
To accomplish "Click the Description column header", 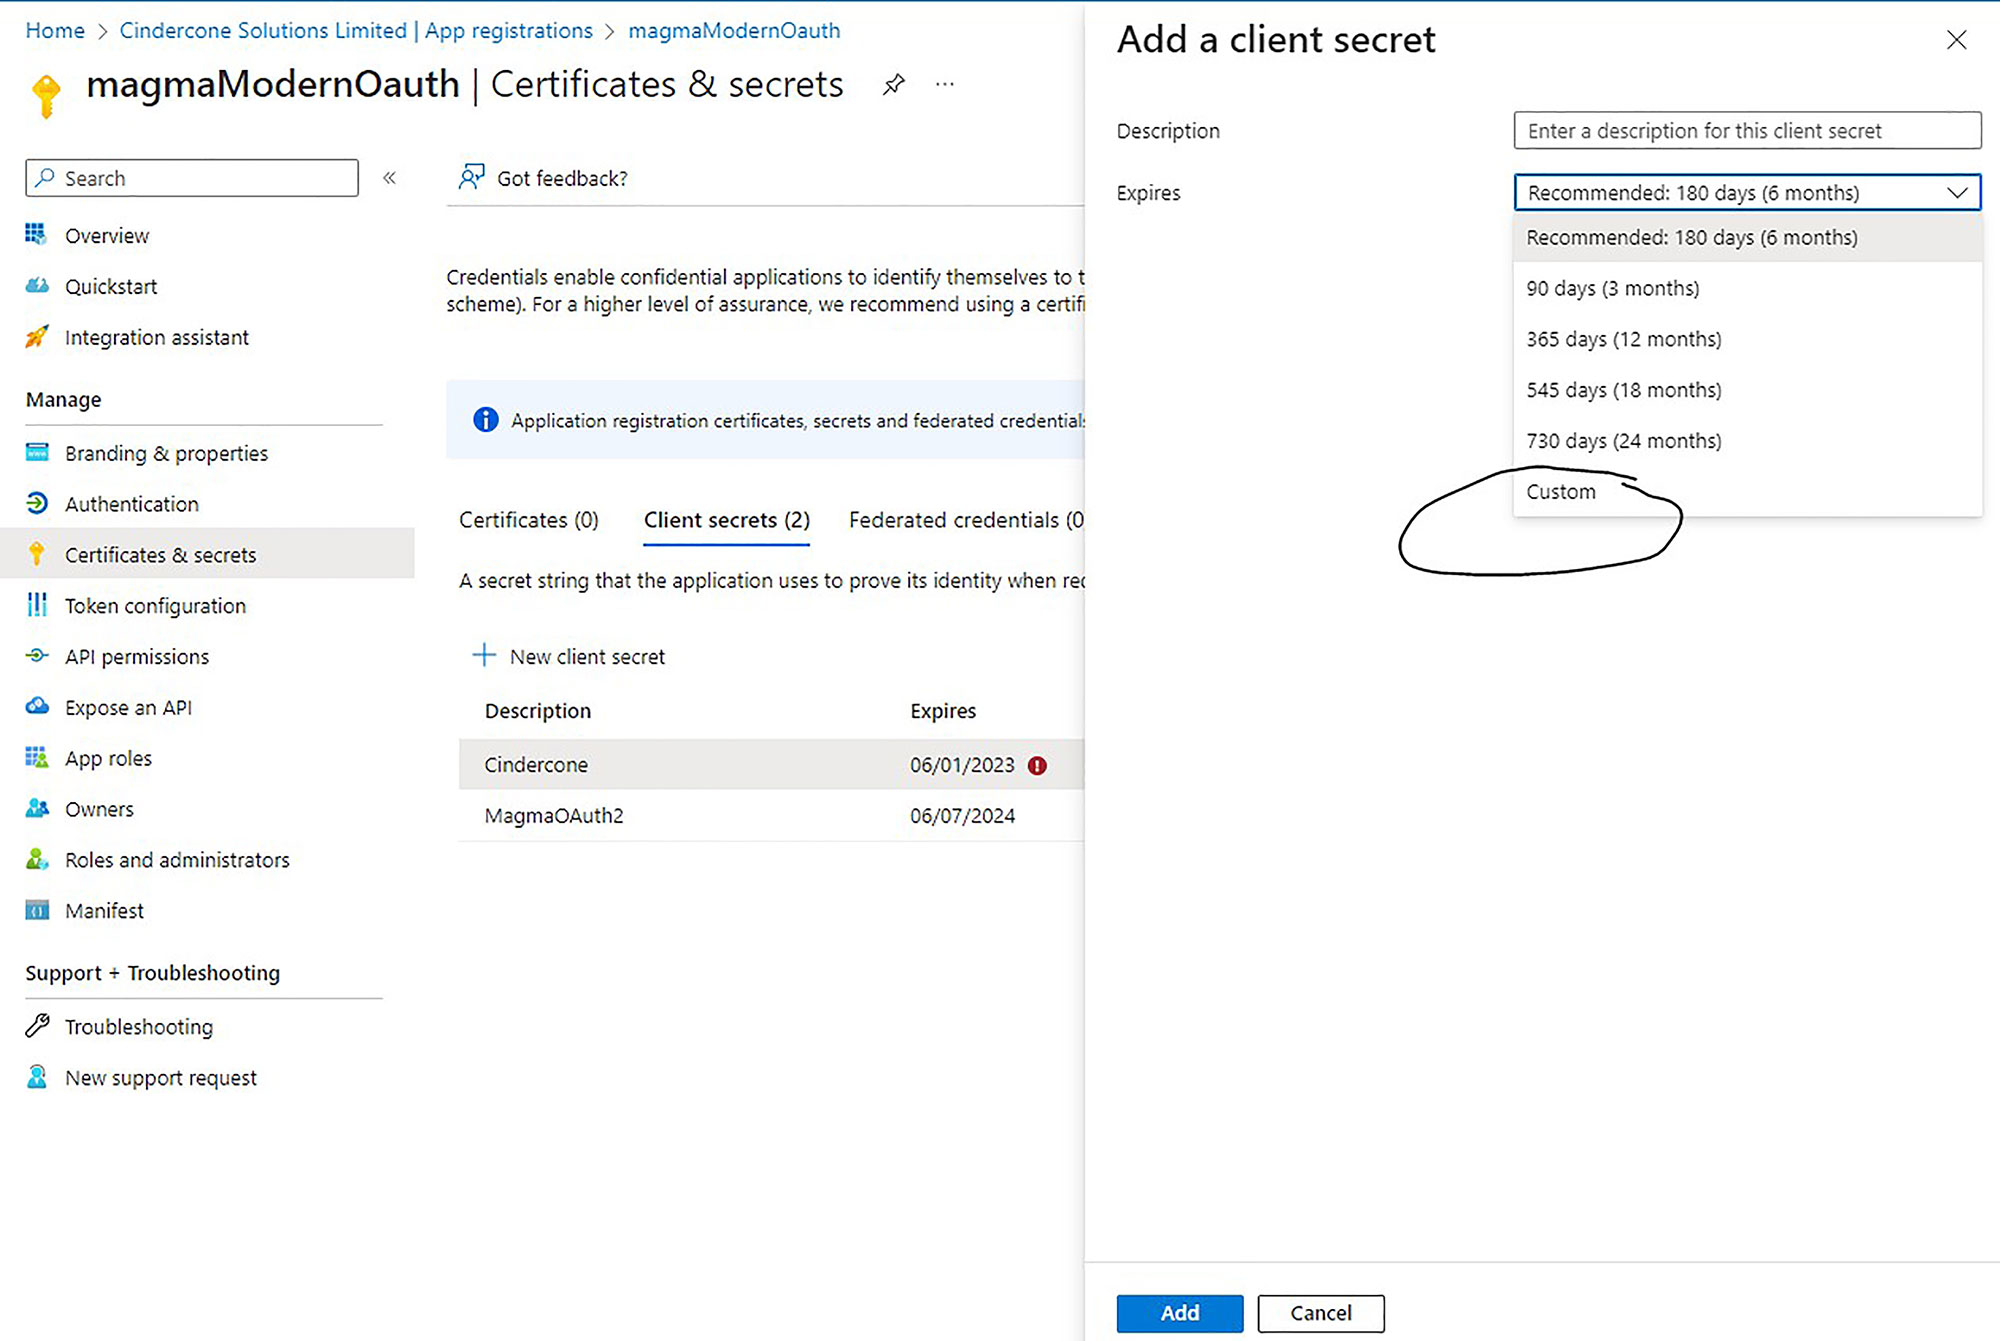I will (x=538, y=711).
